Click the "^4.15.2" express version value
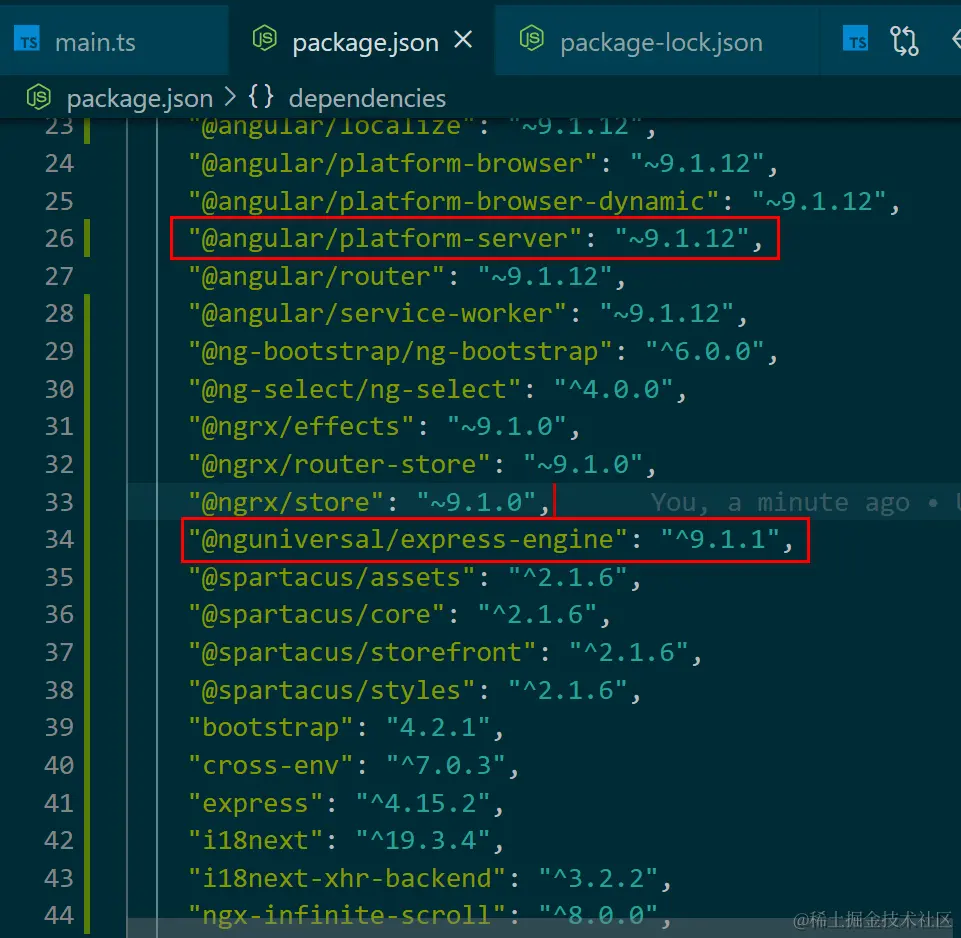961x938 pixels. pos(423,803)
